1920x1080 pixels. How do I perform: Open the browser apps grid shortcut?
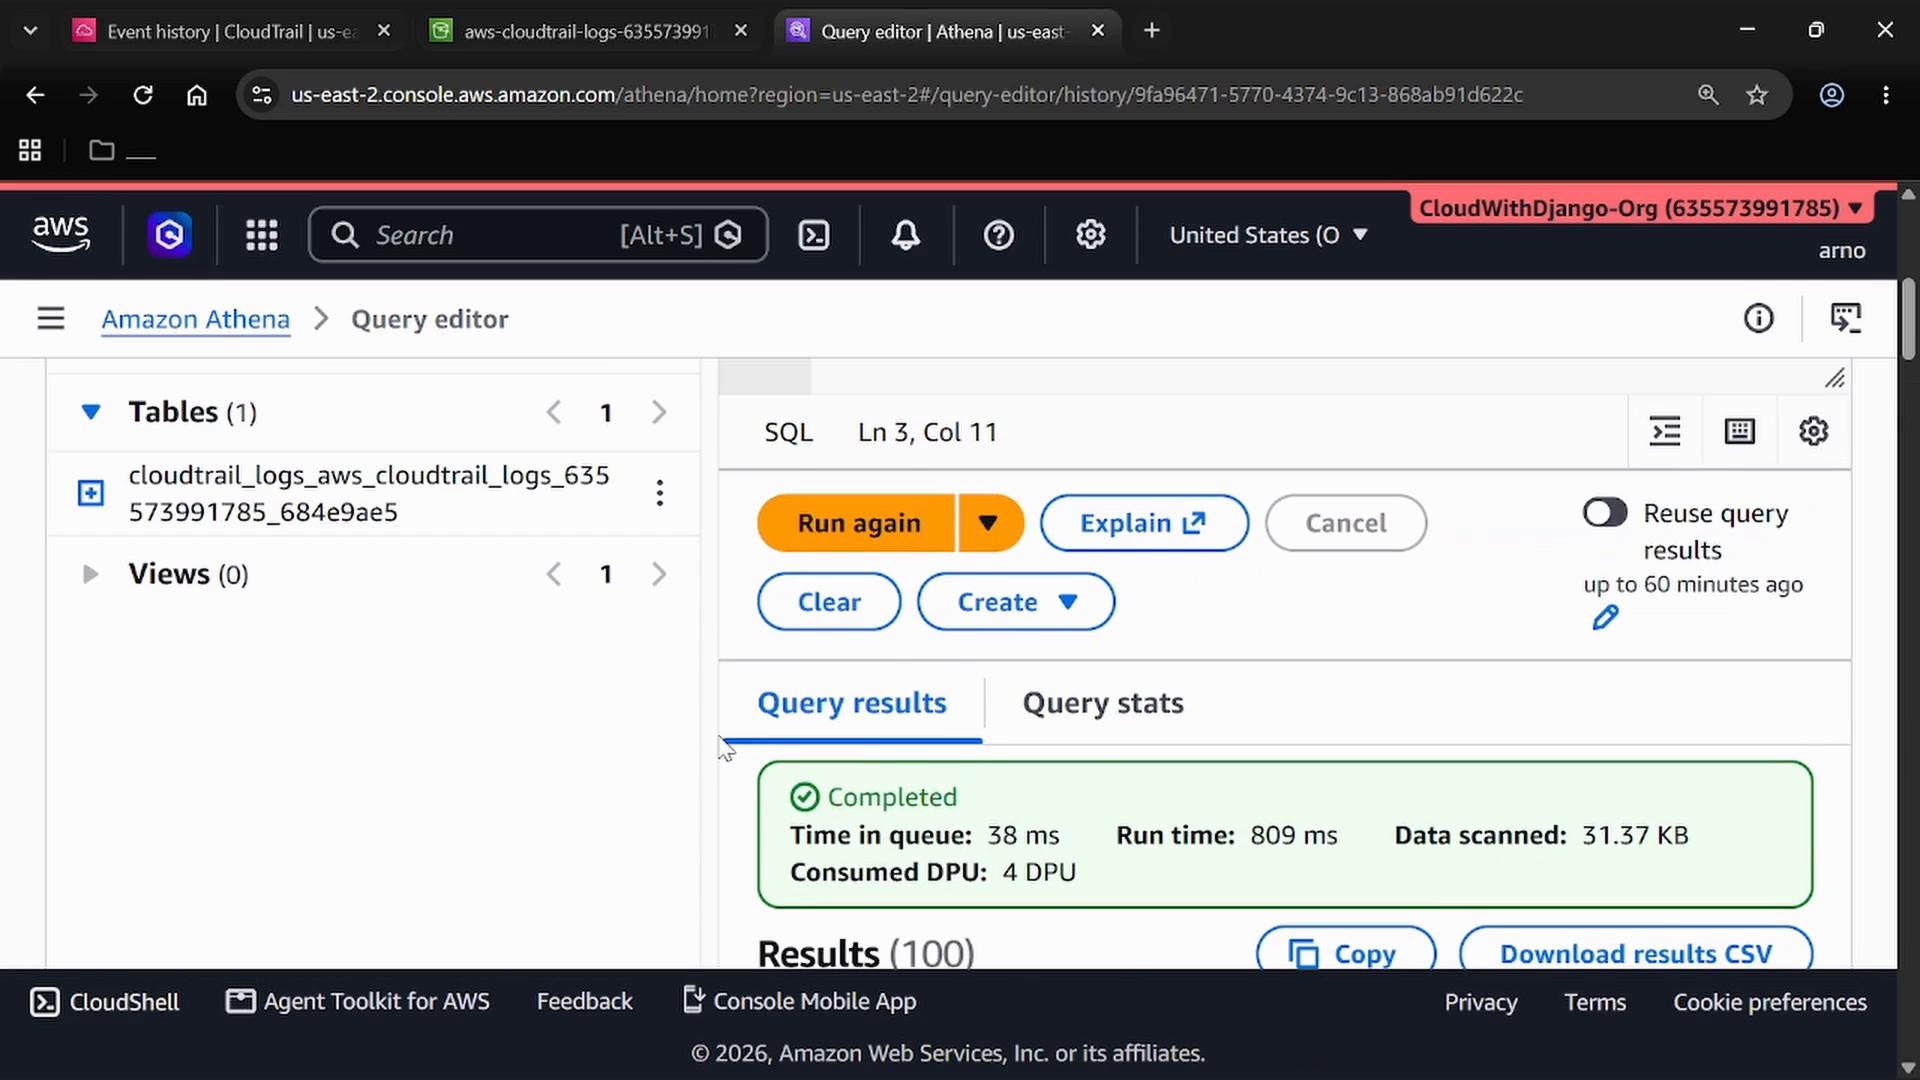coord(30,150)
